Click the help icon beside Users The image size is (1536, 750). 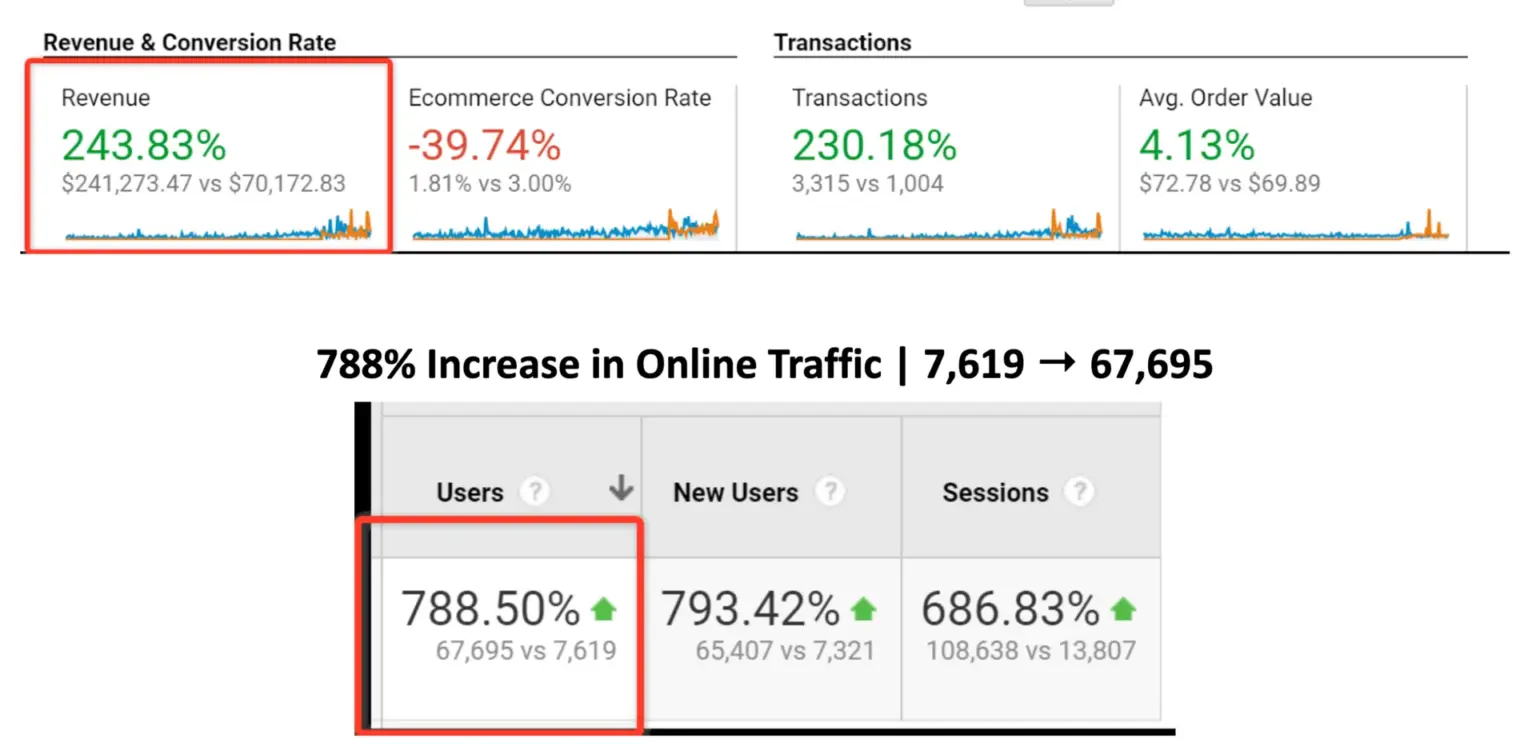click(x=536, y=492)
